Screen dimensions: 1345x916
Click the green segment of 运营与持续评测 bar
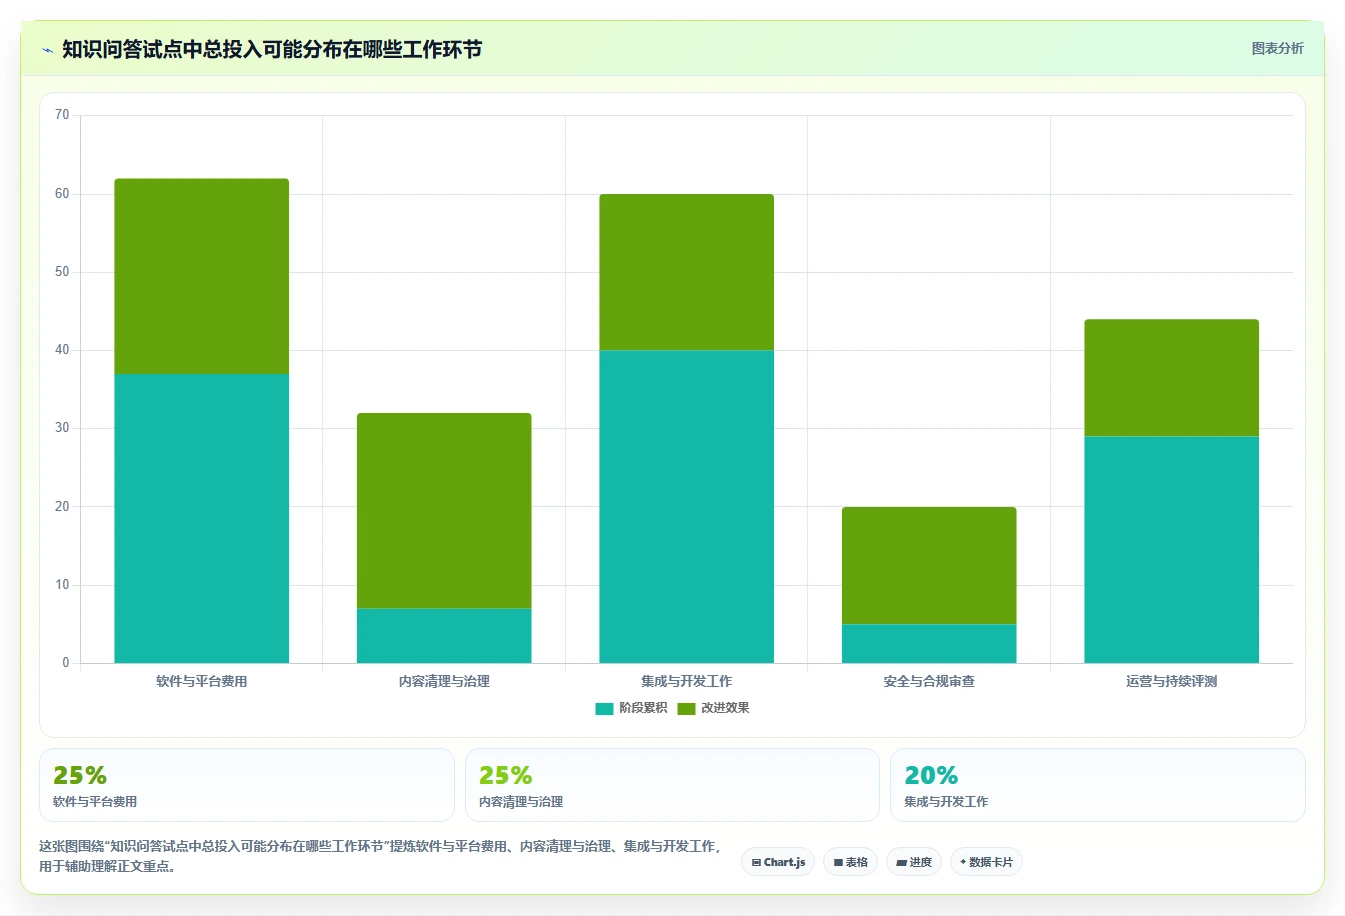pos(1172,378)
